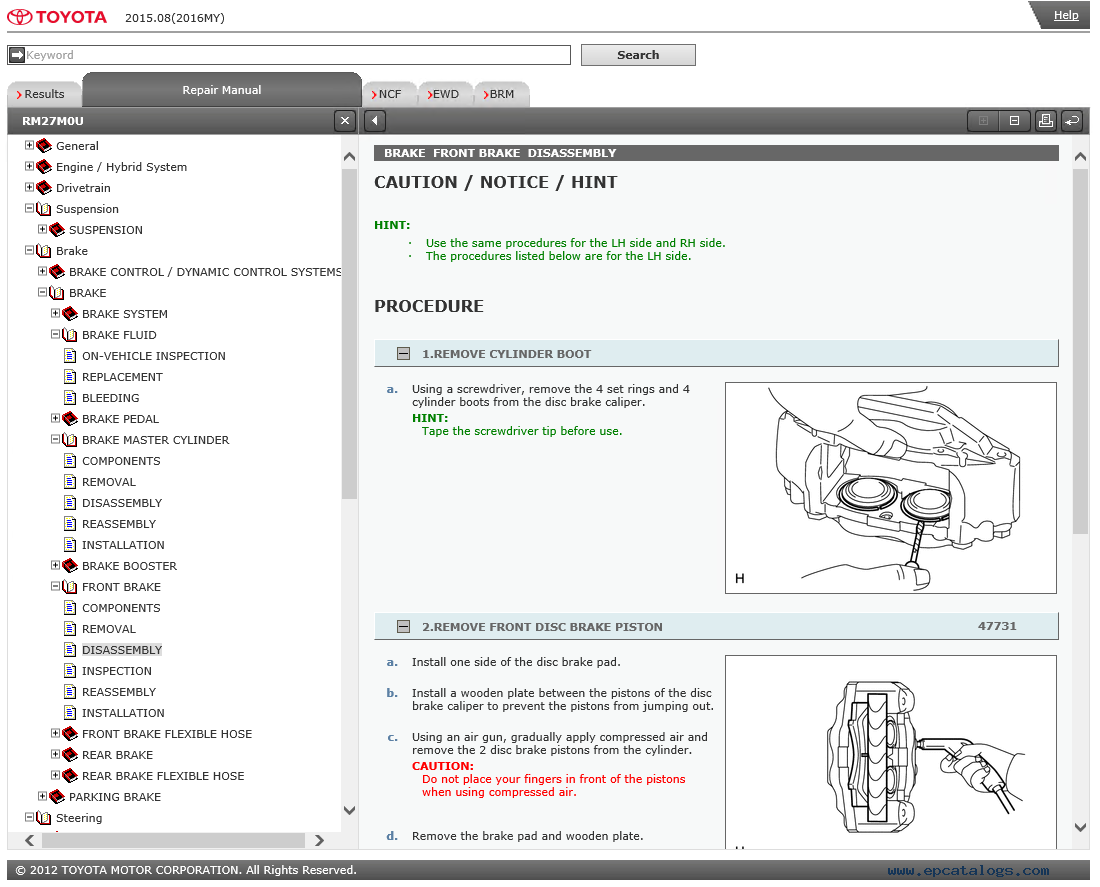
Task: Expand the FRONT BRAKE FLEXIBLE HOSE node
Action: [x=55, y=733]
